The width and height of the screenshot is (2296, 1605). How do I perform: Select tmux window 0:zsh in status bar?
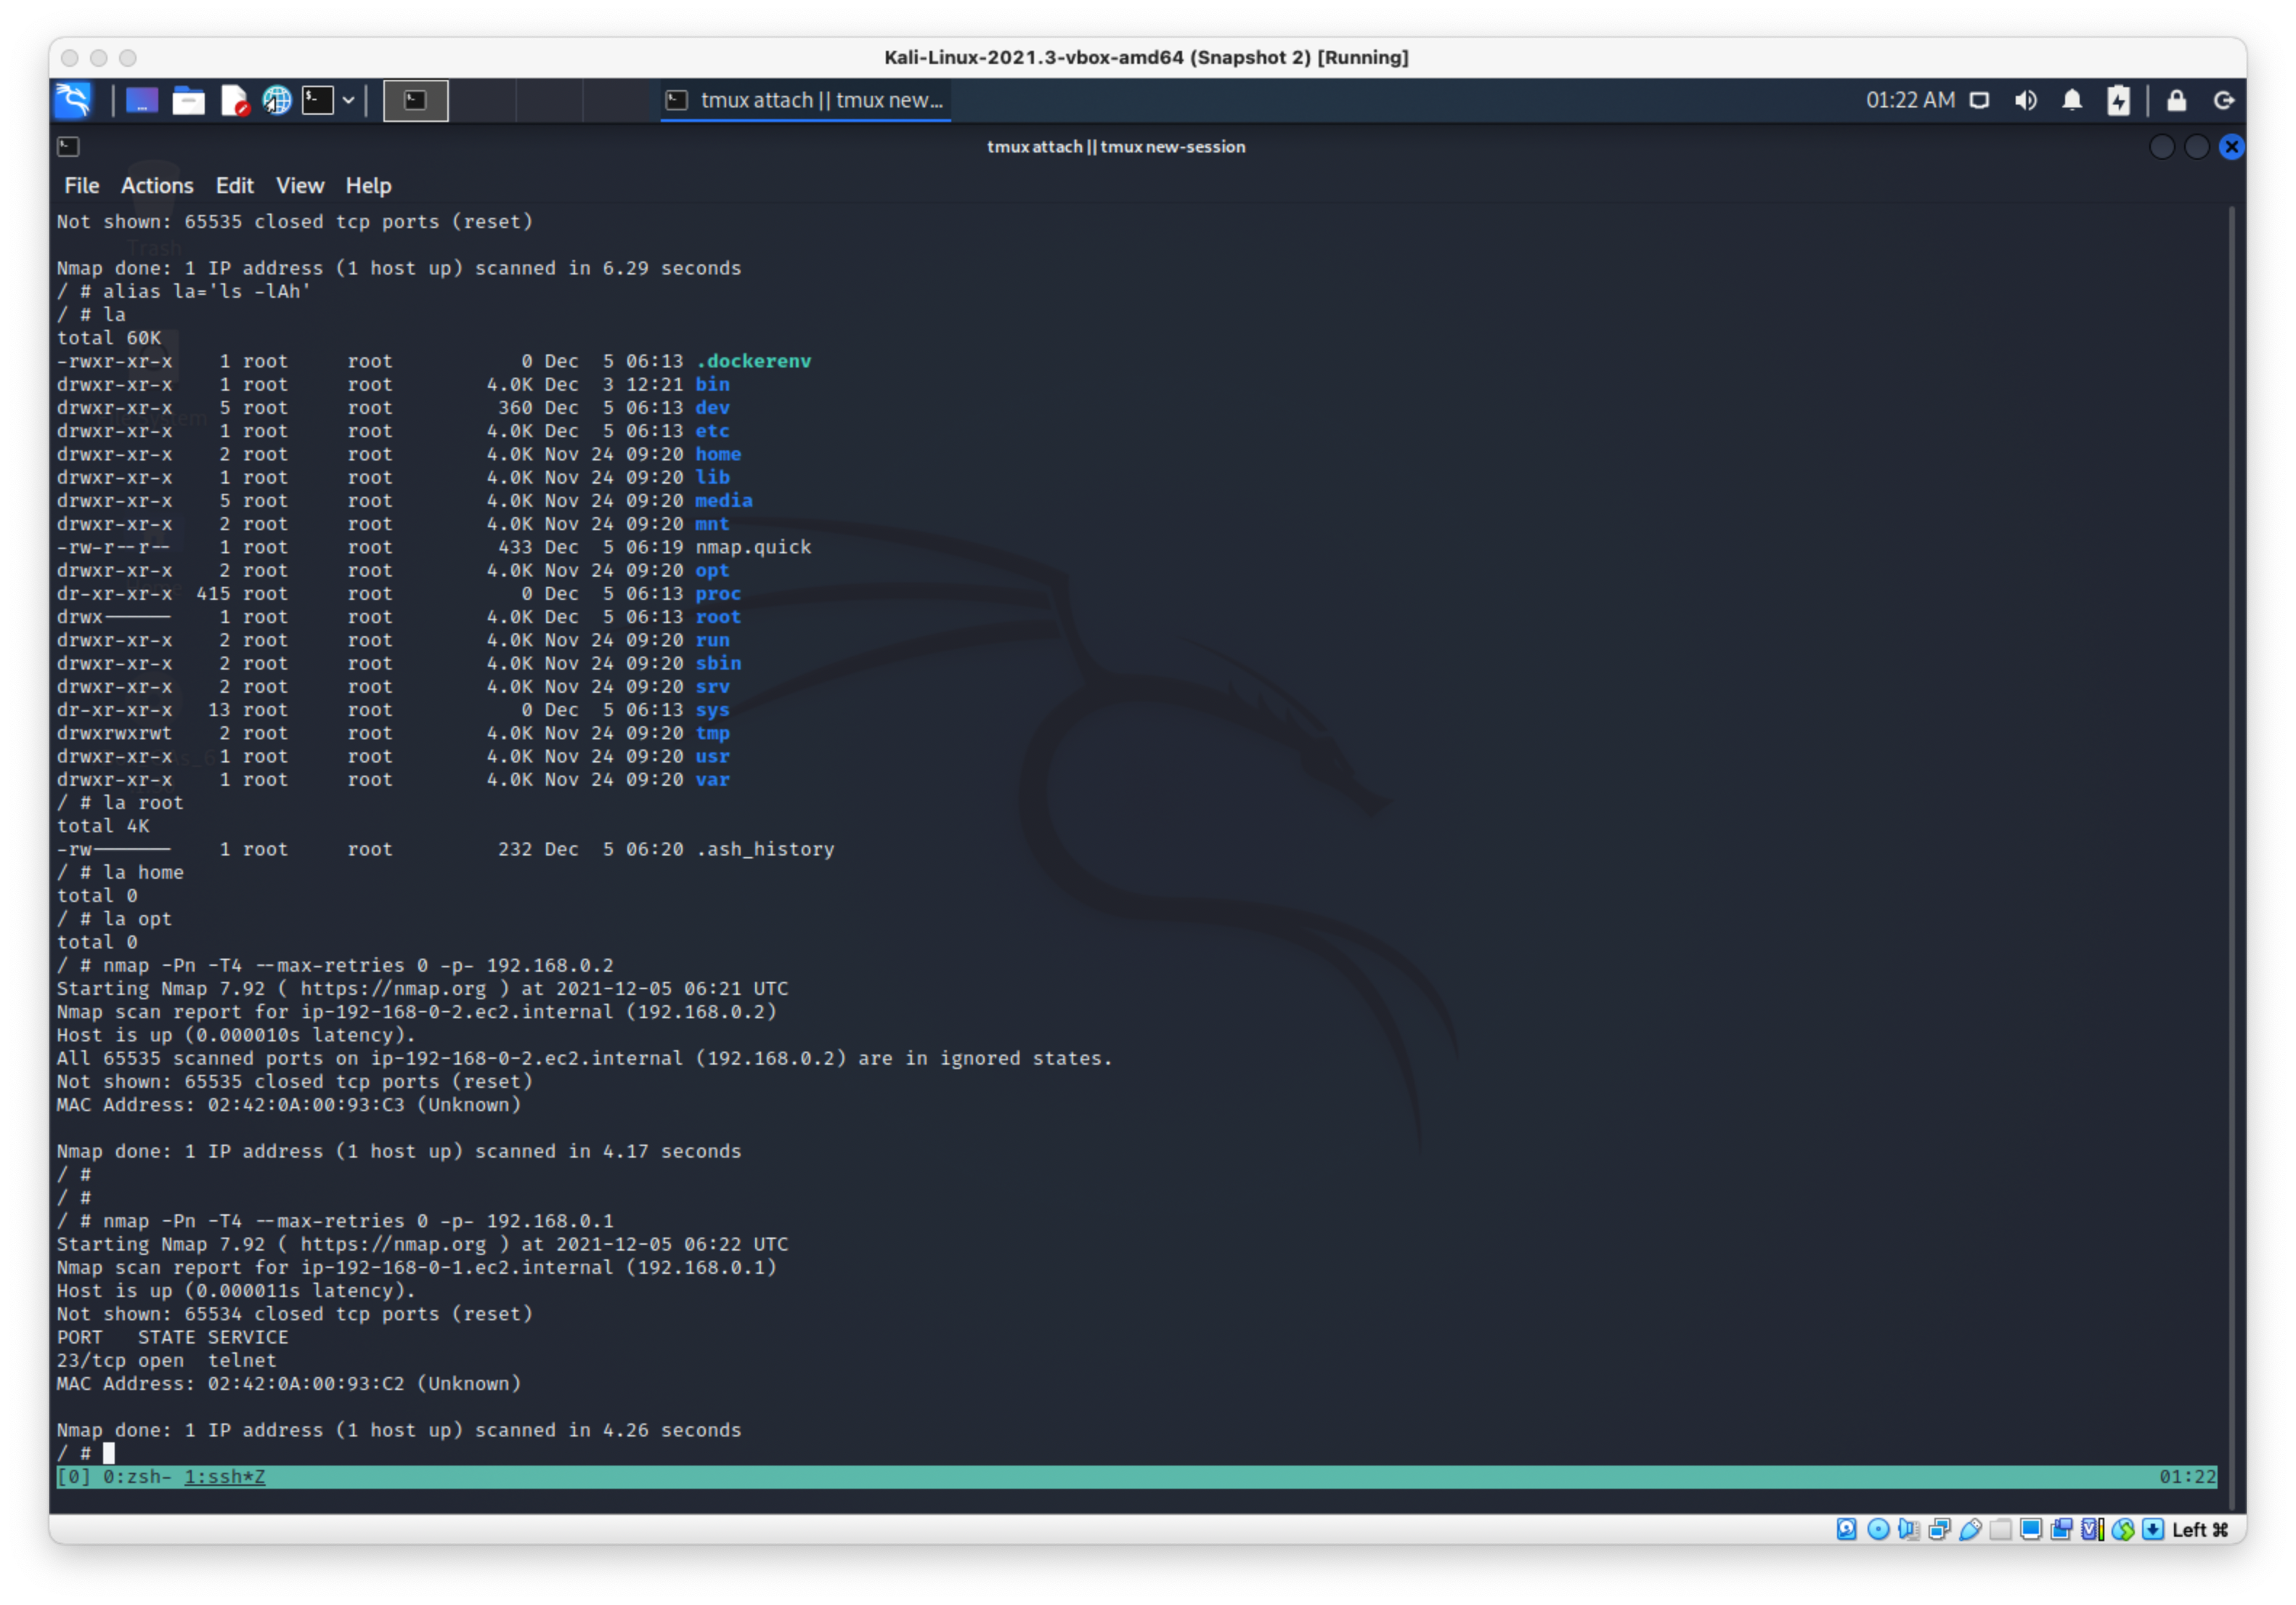point(137,1476)
